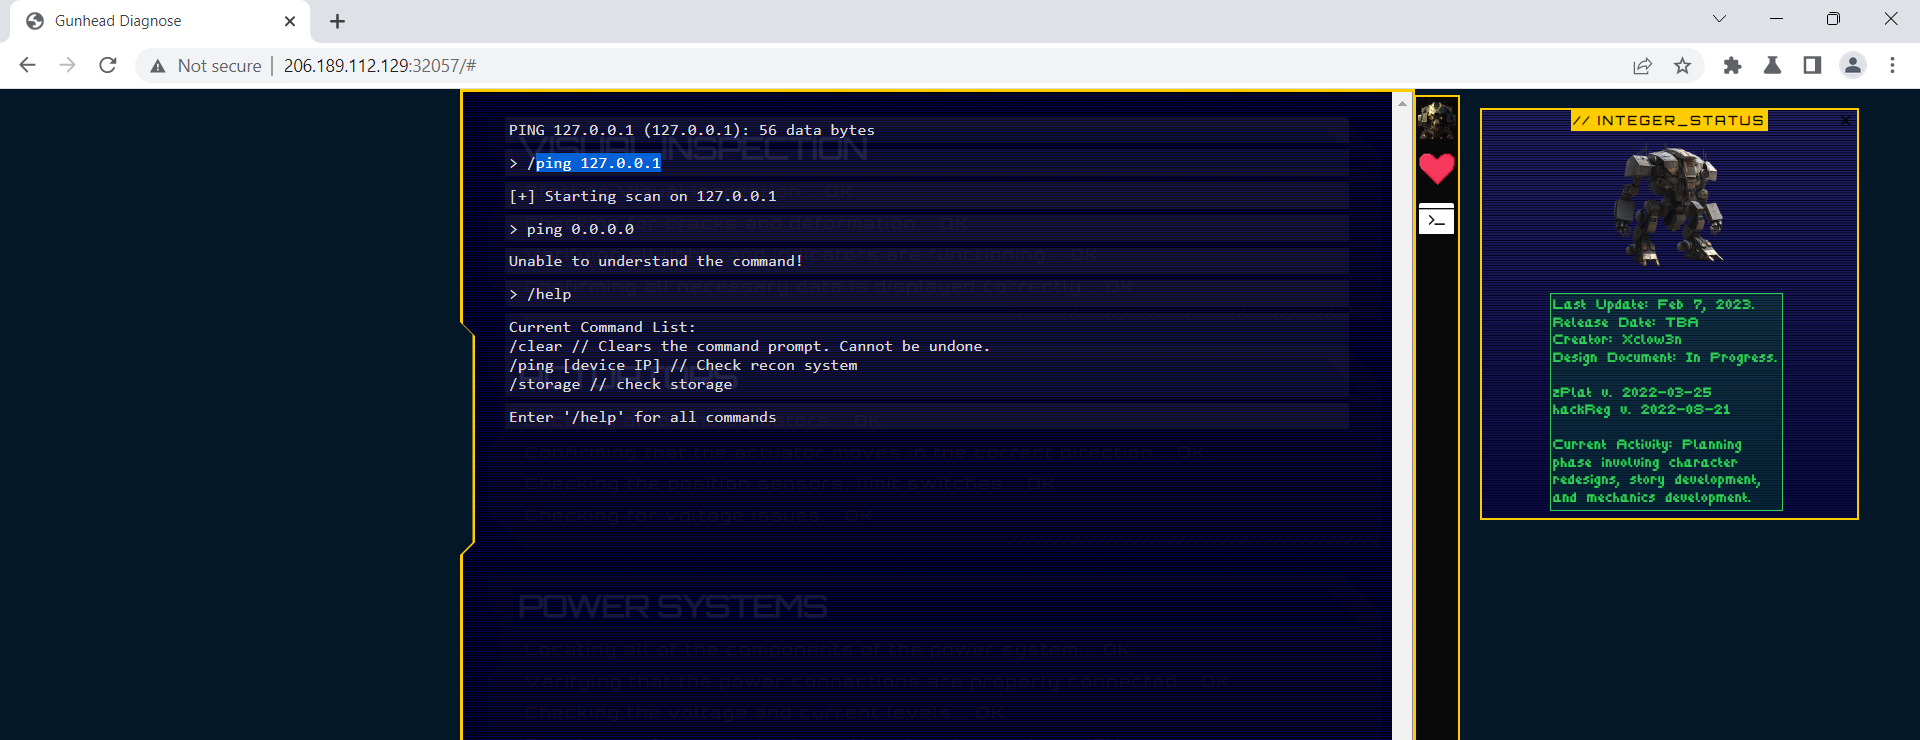
Task: Click the 'ping 0.0.0.0' command line
Action: tap(572, 229)
